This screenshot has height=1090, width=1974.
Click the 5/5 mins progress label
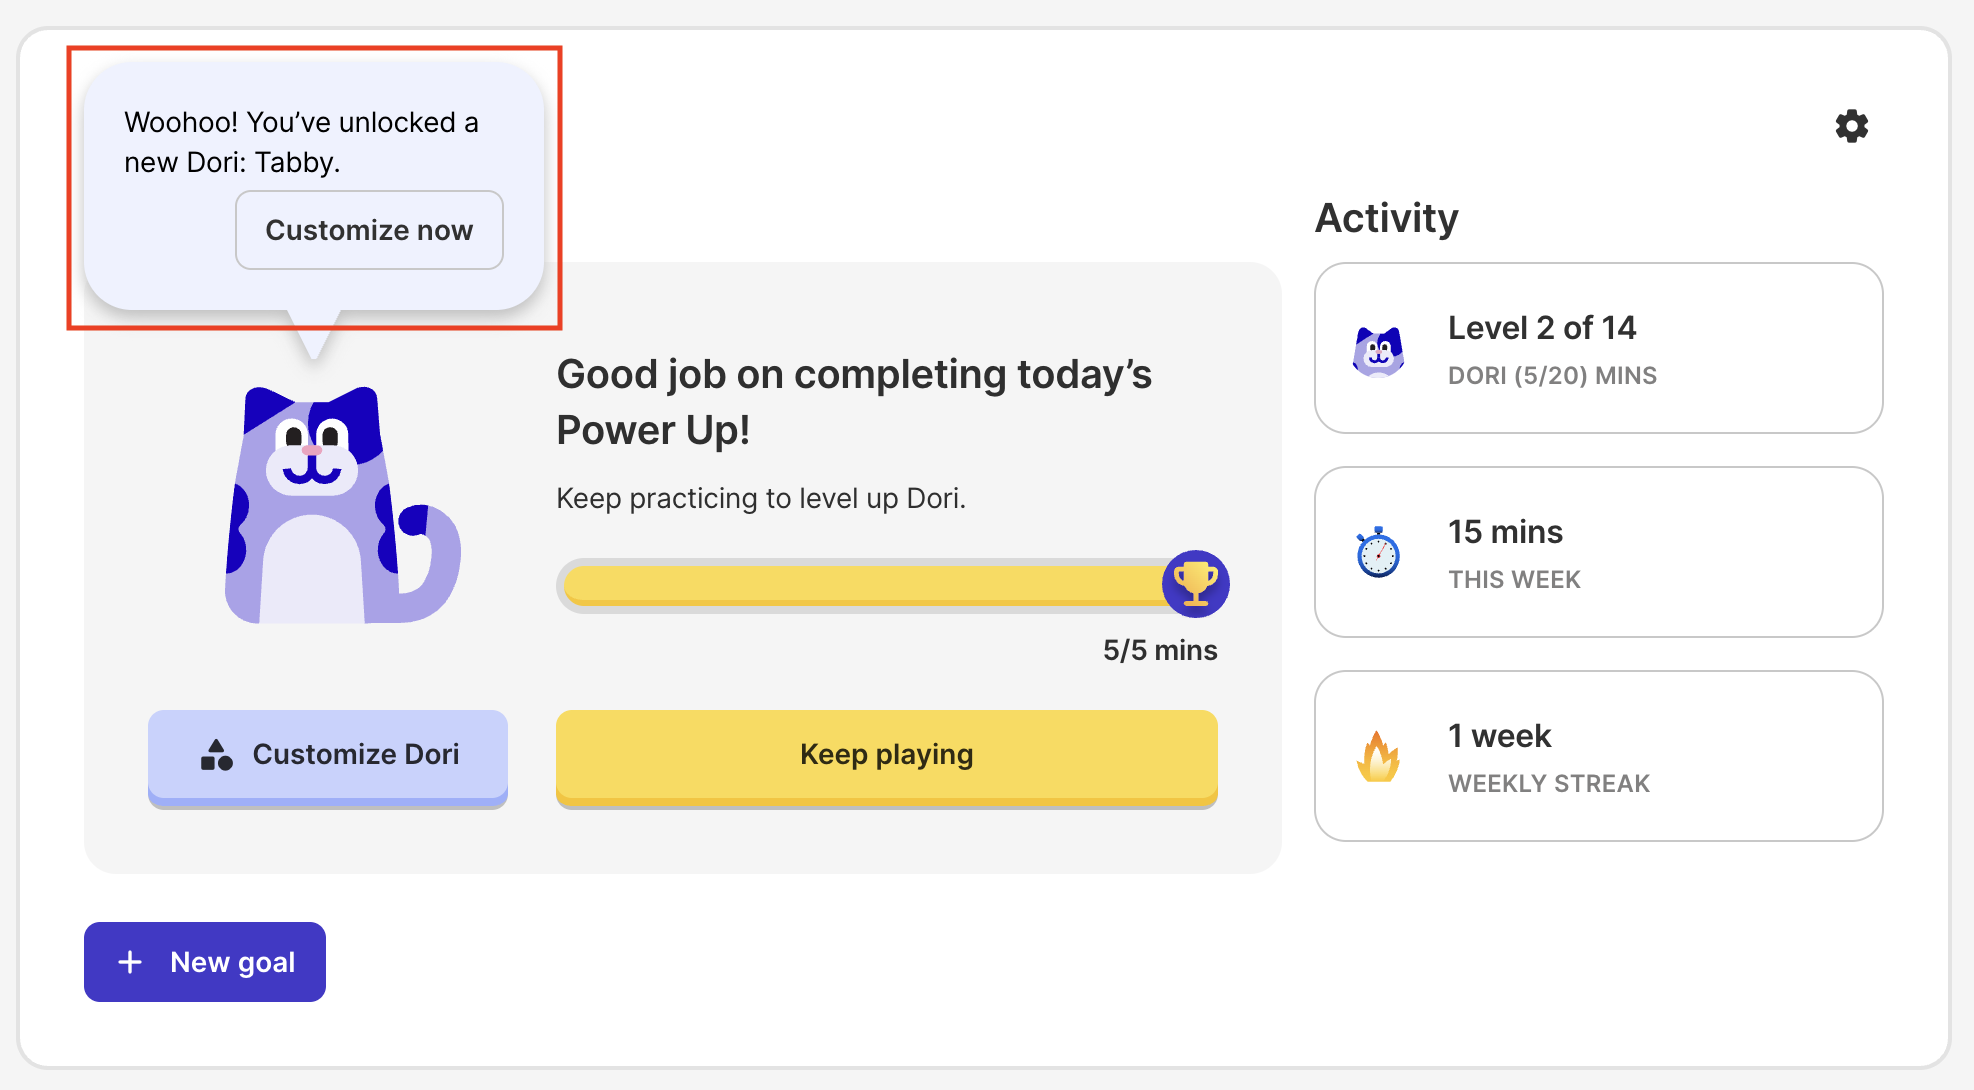tap(1160, 650)
